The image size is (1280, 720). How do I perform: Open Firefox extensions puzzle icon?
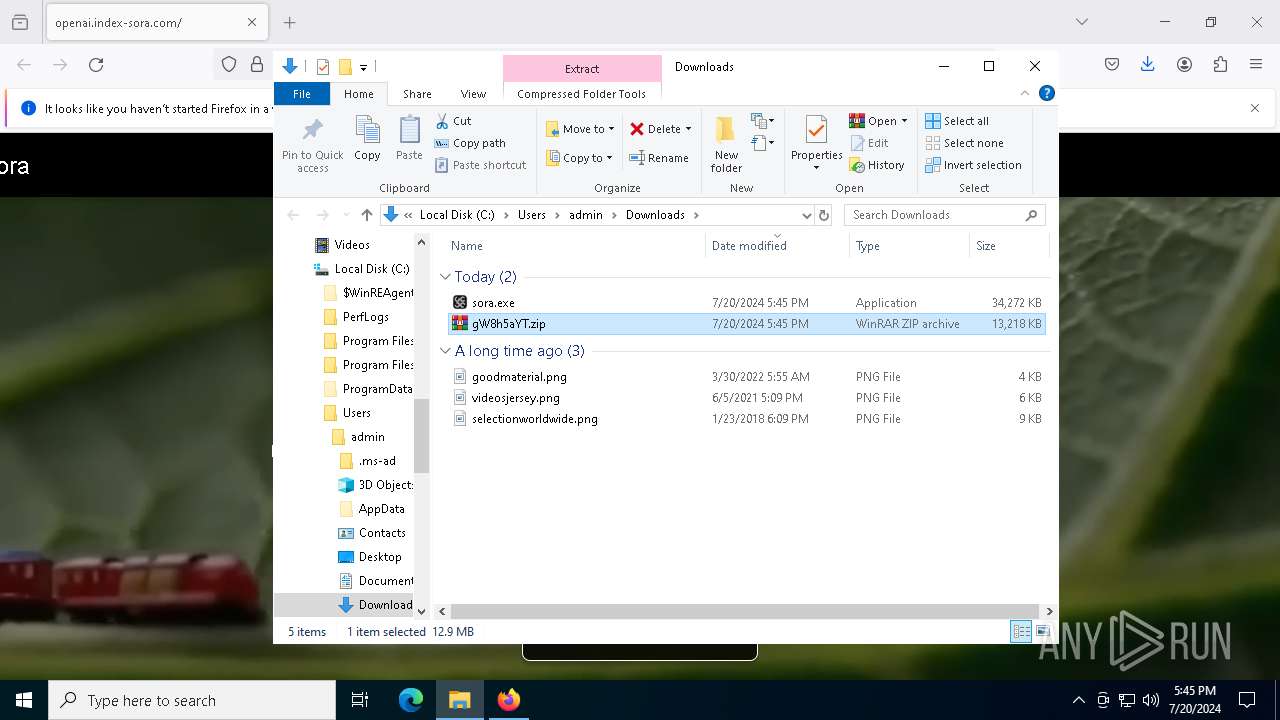pos(1220,64)
